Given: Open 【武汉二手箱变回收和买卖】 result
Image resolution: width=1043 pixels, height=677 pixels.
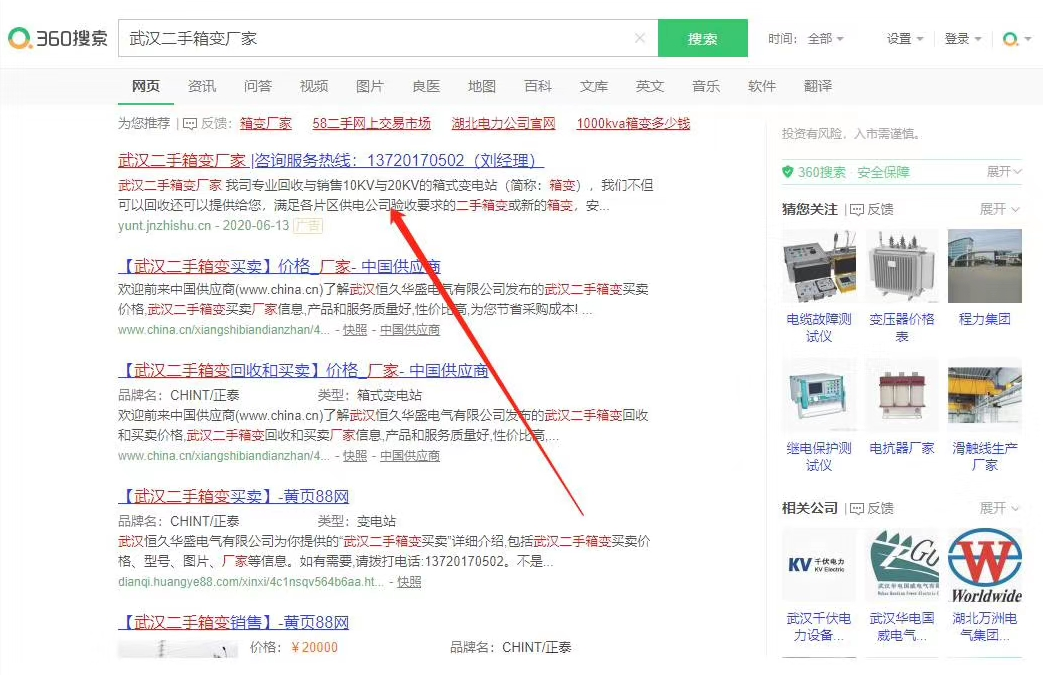Looking at the screenshot, I should coord(303,370).
